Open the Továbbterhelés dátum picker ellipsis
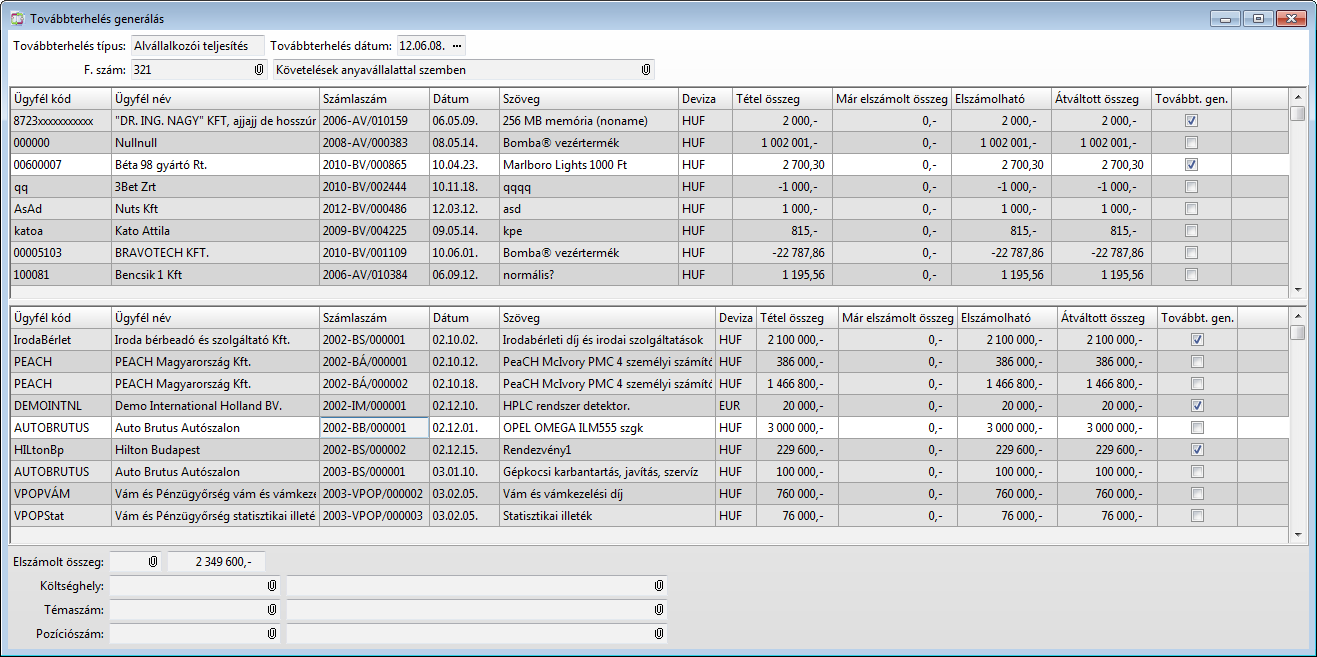This screenshot has height=657, width=1317. point(457,46)
